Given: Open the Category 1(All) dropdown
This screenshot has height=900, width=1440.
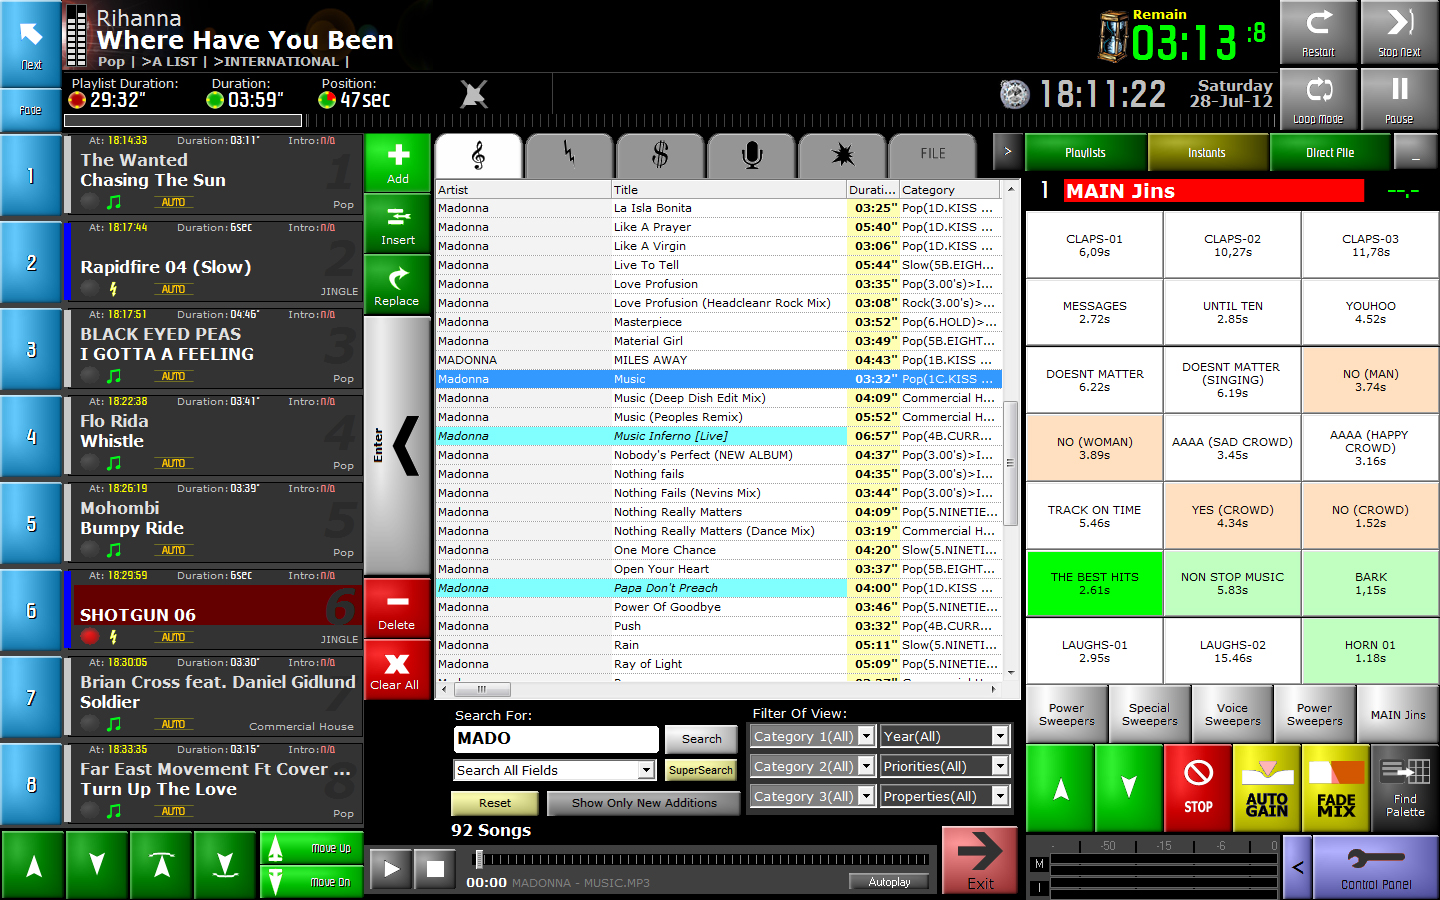Looking at the screenshot, I should (866, 737).
